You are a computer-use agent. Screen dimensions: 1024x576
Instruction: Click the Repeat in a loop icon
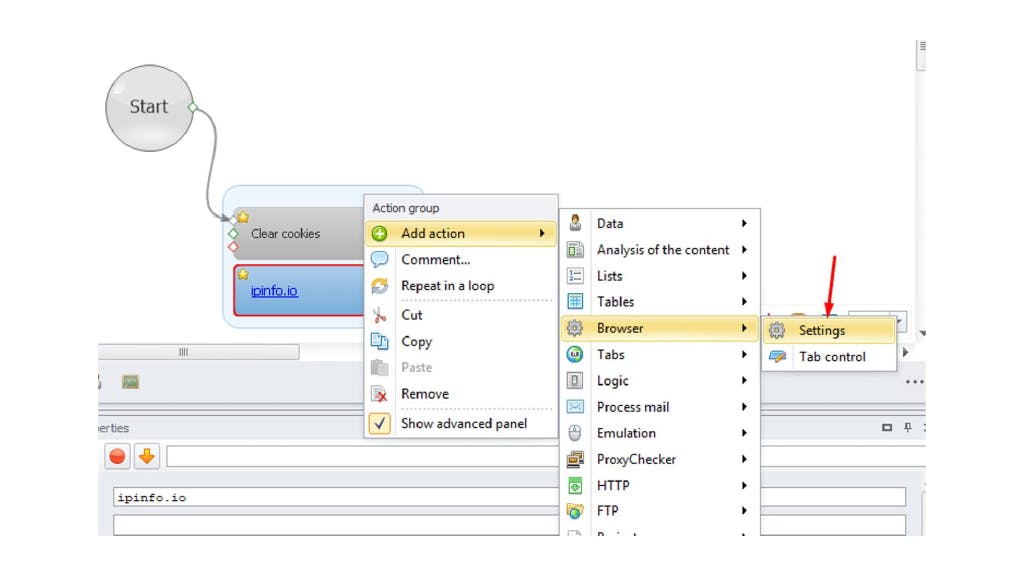tap(379, 286)
